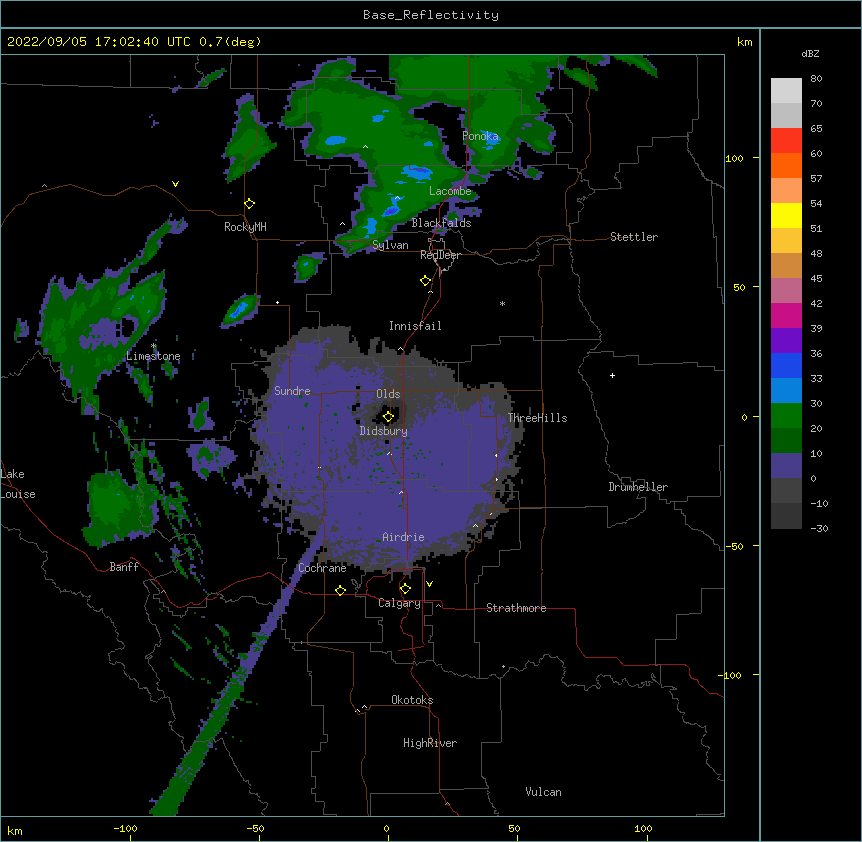Click the Calgary city label
This screenshot has width=862, height=842.
tap(399, 603)
